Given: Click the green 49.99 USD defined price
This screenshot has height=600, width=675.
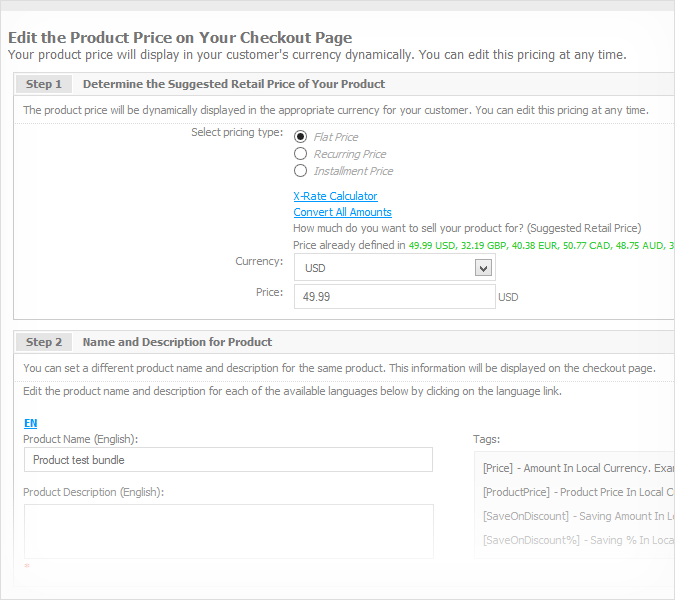Looking at the screenshot, I should click(x=432, y=245).
